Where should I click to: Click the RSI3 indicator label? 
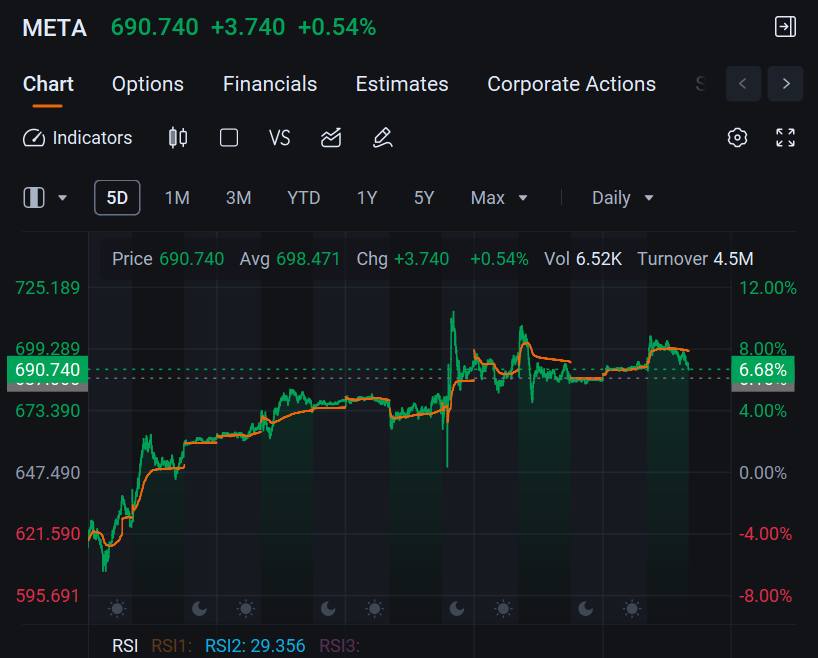point(340,646)
